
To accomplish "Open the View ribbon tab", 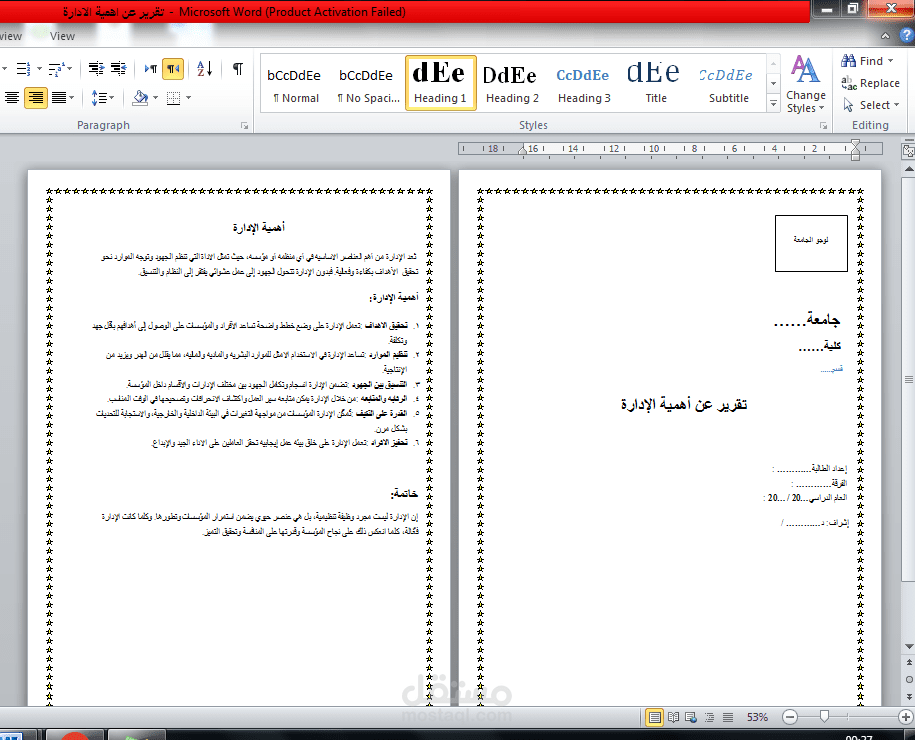I will [62, 36].
